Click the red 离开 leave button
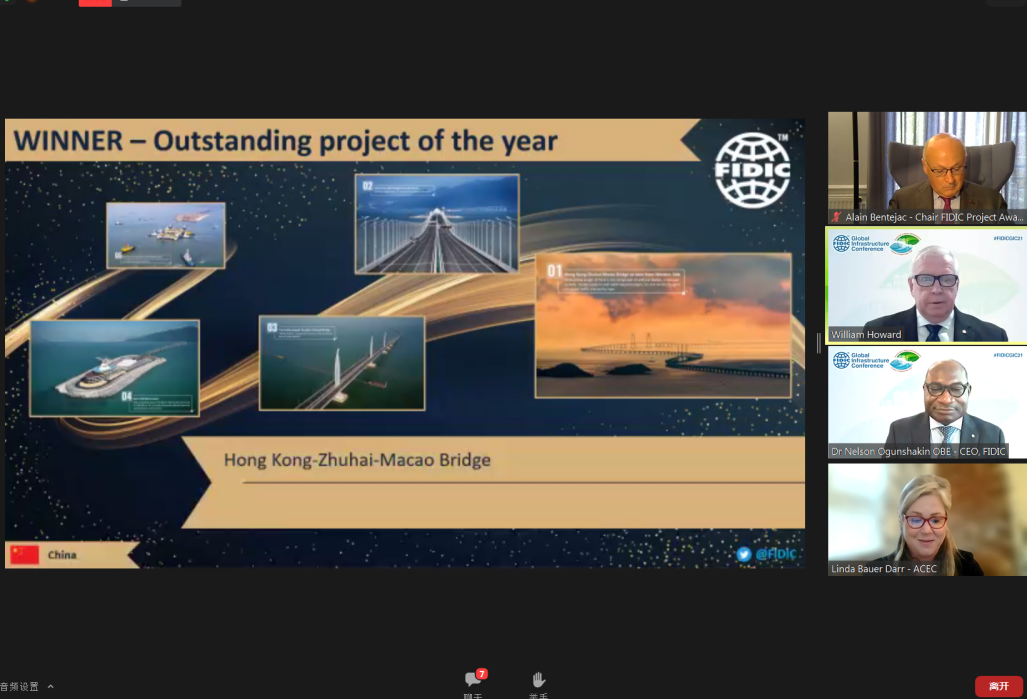The image size is (1027, 699). [x=998, y=686]
